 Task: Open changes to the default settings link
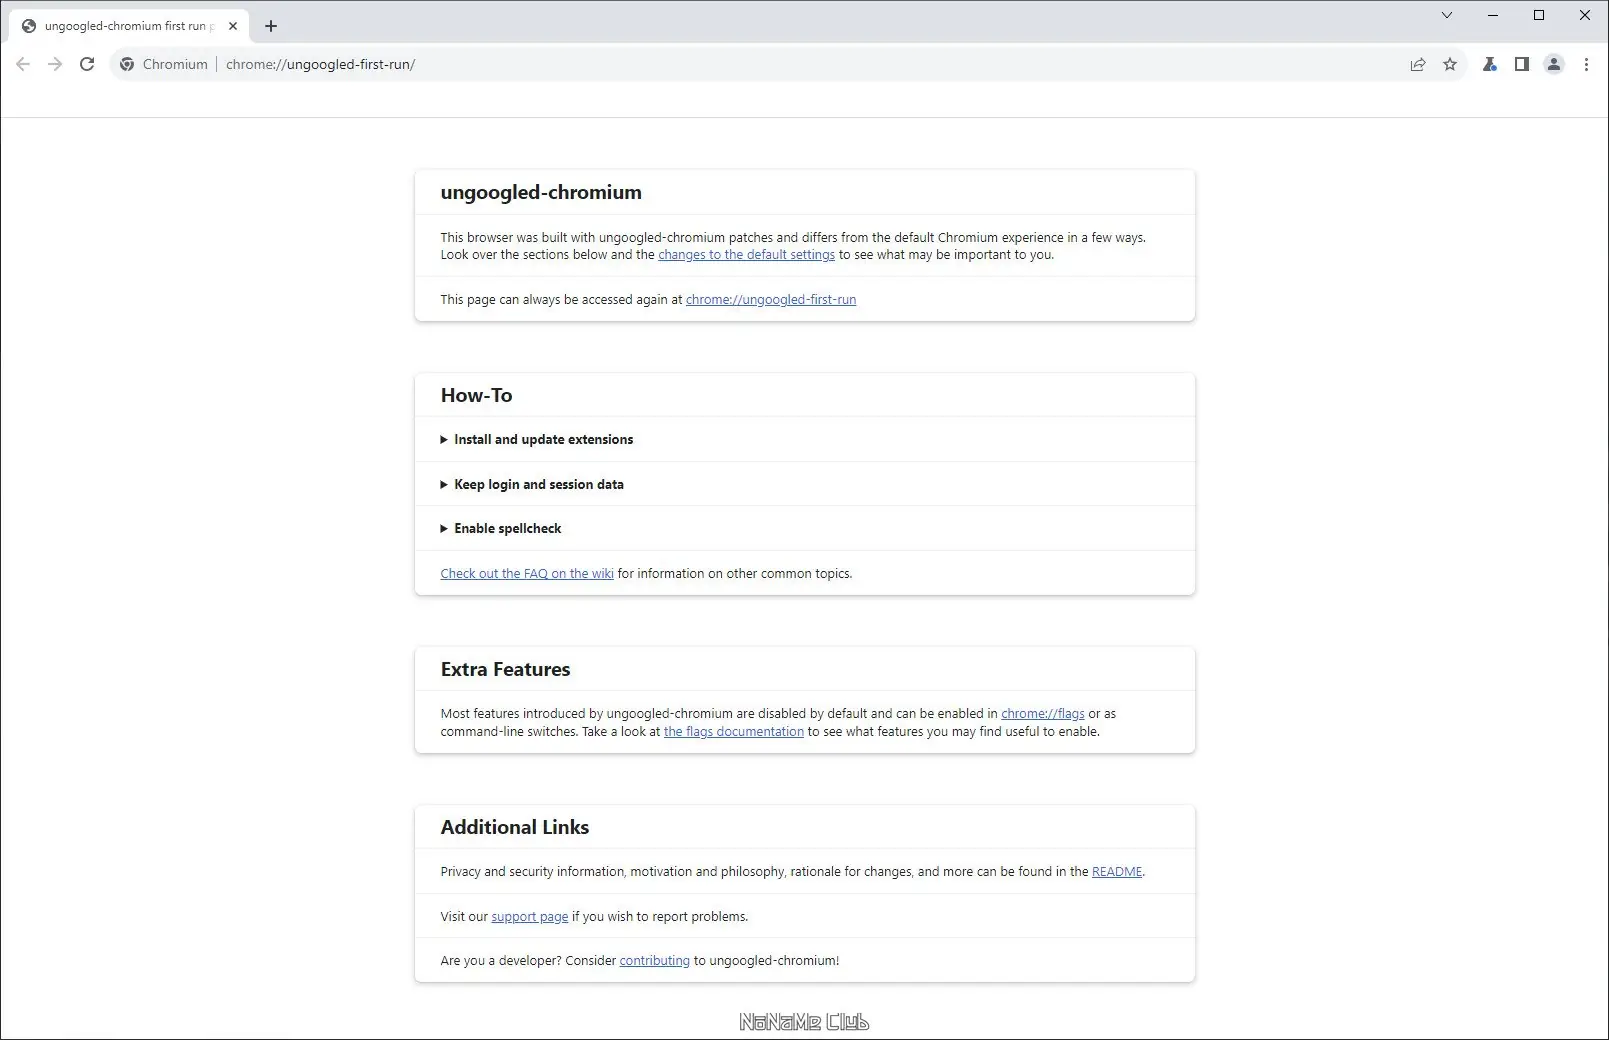coord(746,255)
